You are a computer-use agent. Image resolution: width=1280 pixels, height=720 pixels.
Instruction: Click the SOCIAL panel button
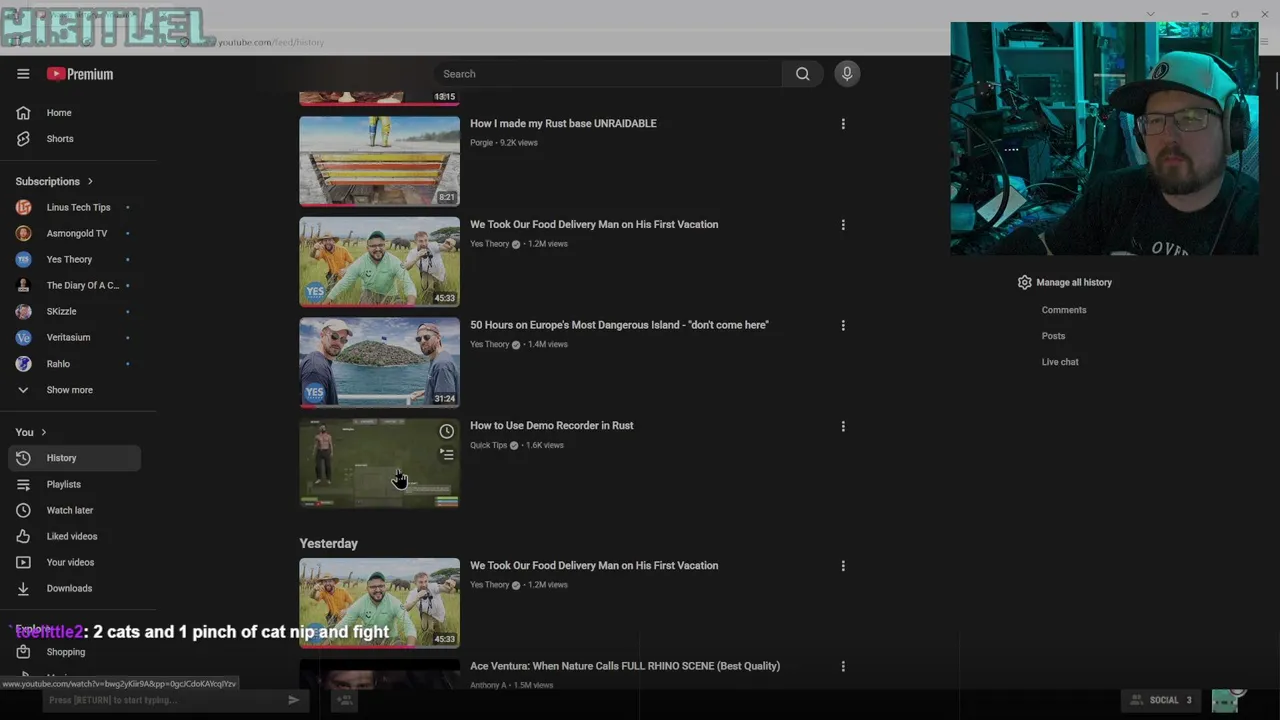point(1159,700)
